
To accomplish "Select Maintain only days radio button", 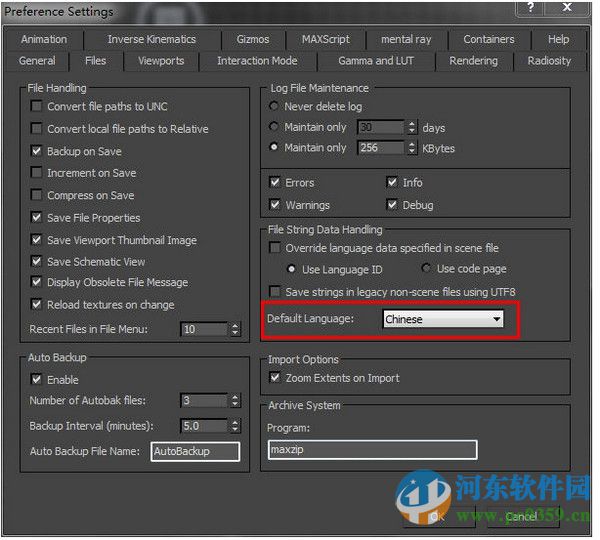I will [x=274, y=126].
